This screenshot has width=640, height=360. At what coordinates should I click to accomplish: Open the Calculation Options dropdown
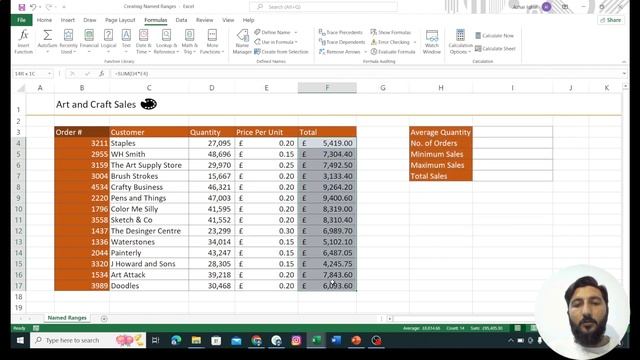[460, 41]
